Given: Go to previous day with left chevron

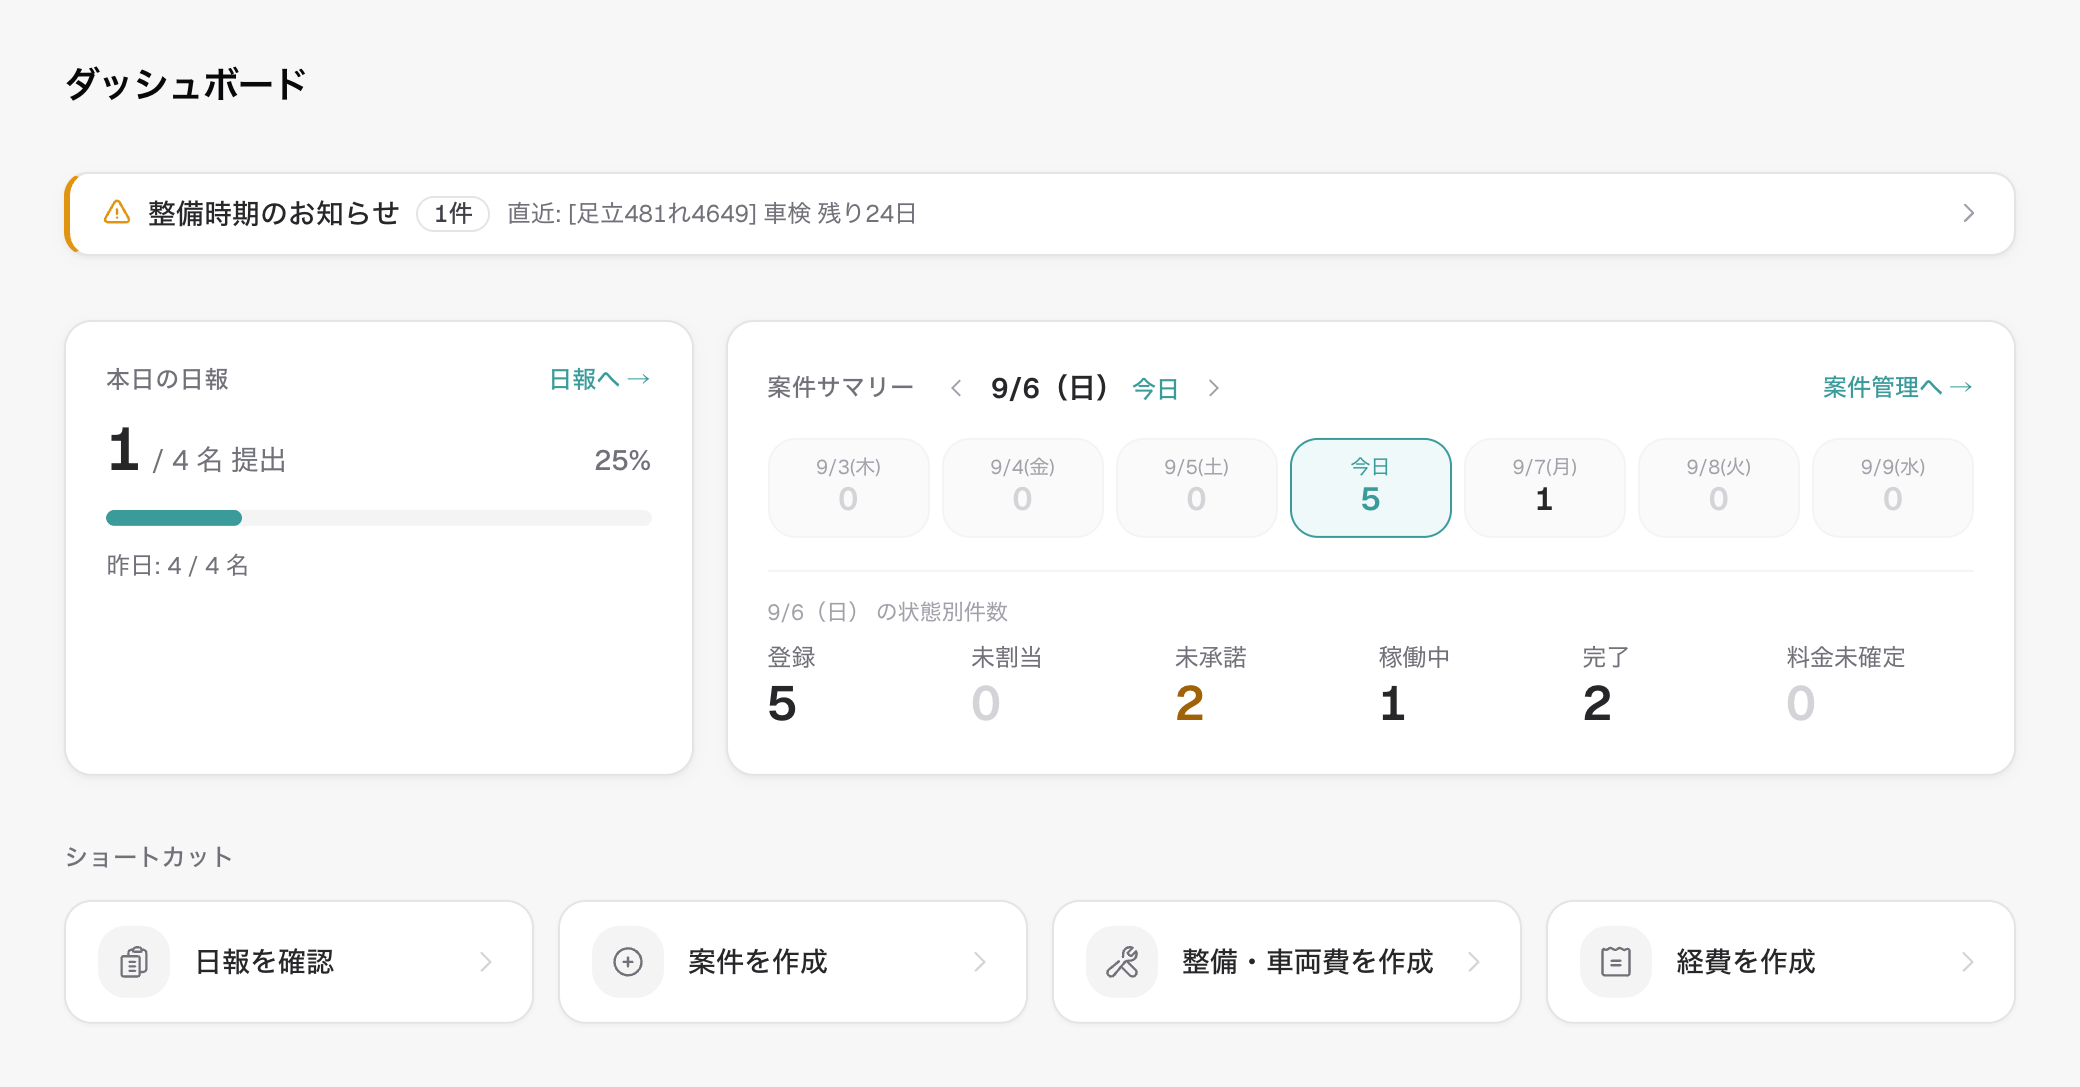Looking at the screenshot, I should 956,388.
